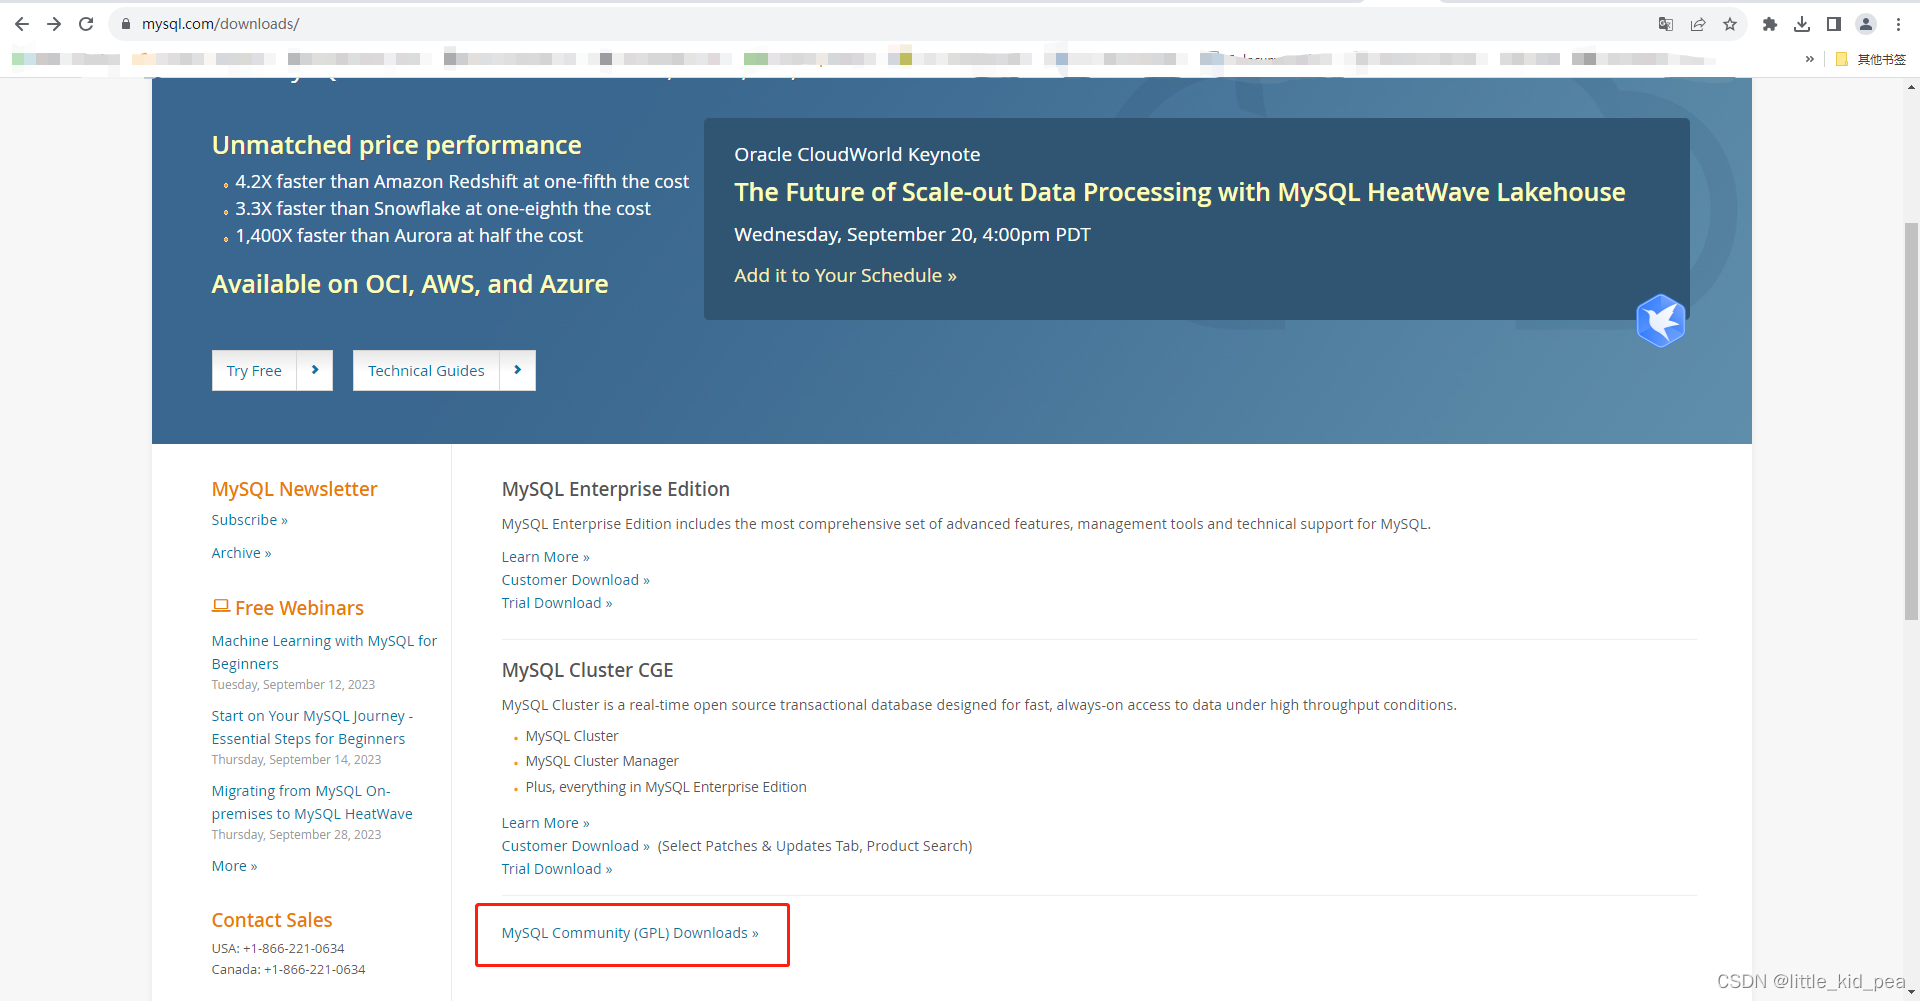The width and height of the screenshot is (1920, 1001).
Task: Open the Add it to Your Schedule link
Action: (x=845, y=275)
